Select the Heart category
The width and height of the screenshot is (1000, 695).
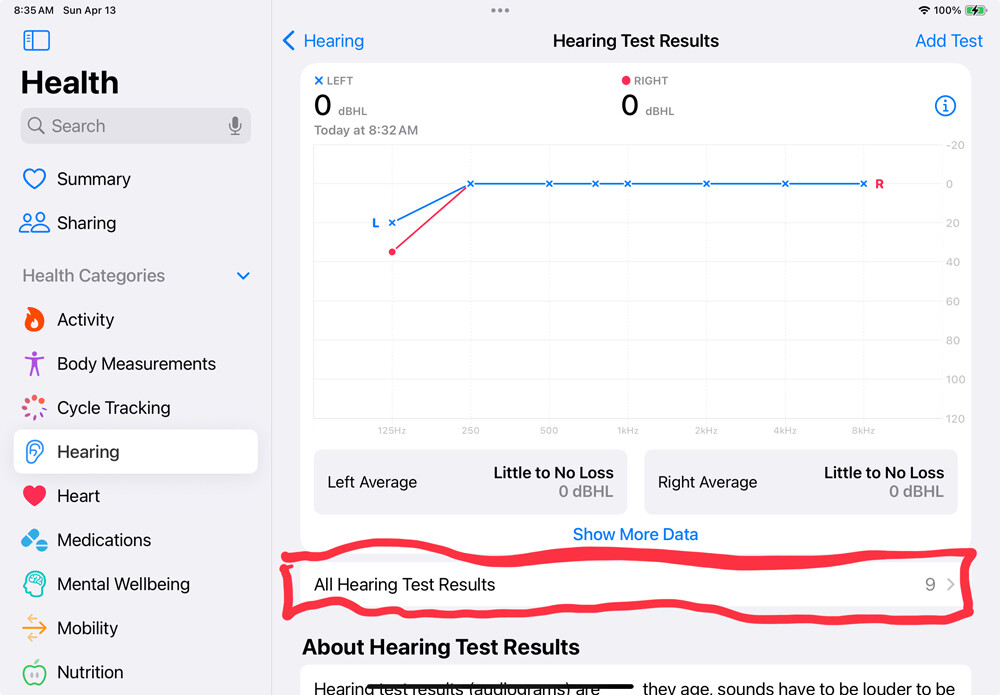135,495
